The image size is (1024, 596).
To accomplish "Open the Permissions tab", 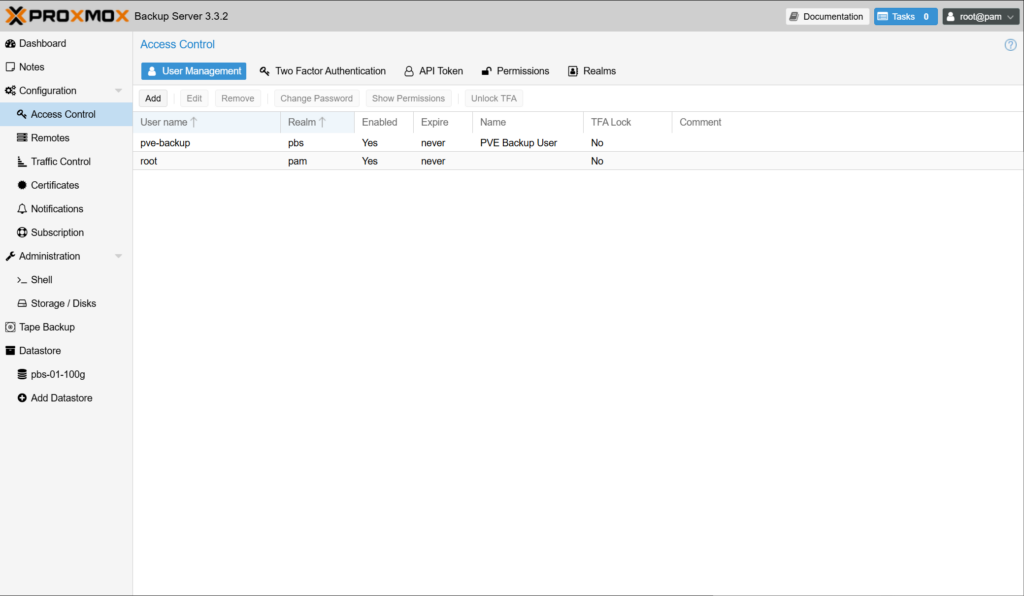I will (515, 71).
